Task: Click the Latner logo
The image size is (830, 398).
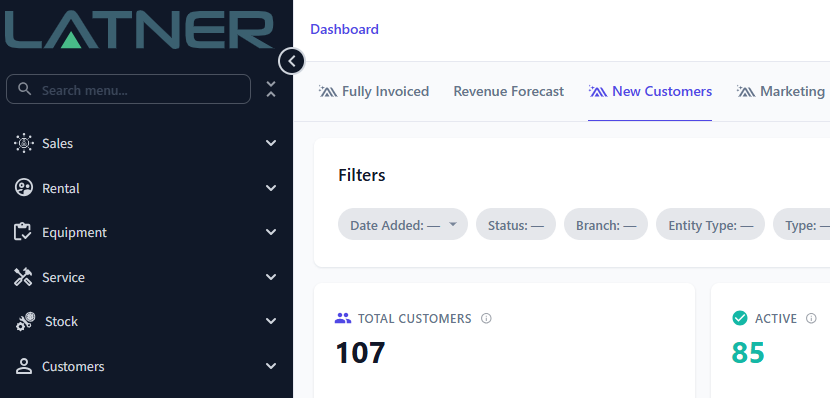Action: click(x=139, y=30)
